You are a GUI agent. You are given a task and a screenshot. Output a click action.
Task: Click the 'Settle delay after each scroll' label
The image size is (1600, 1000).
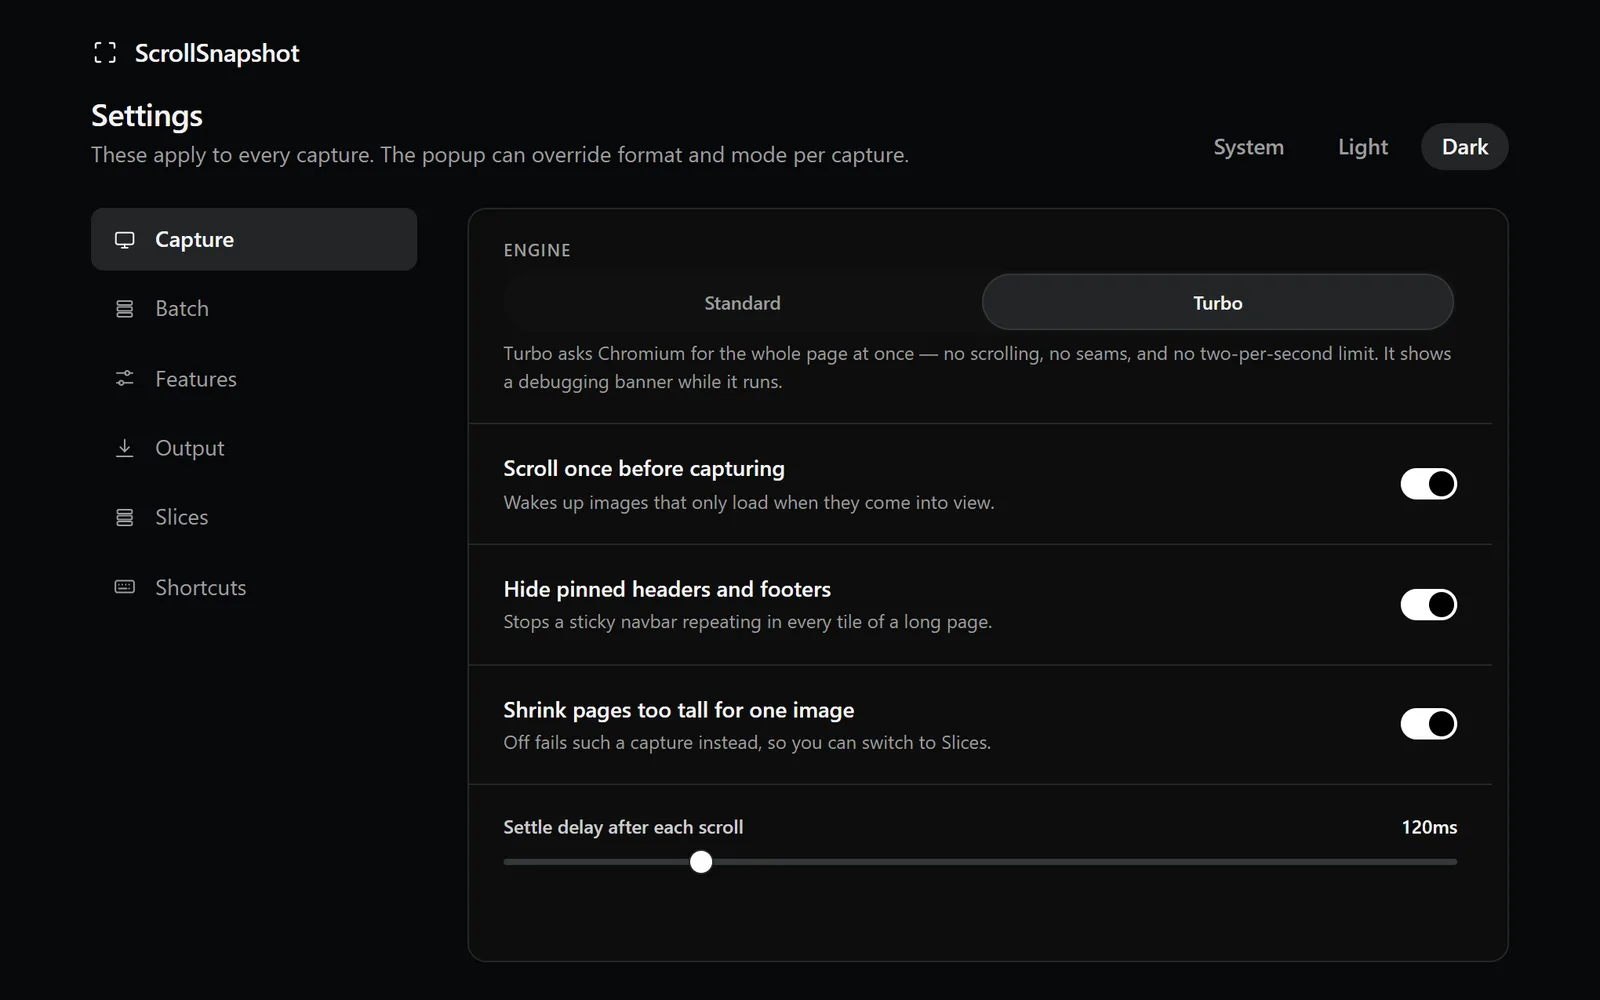(623, 827)
